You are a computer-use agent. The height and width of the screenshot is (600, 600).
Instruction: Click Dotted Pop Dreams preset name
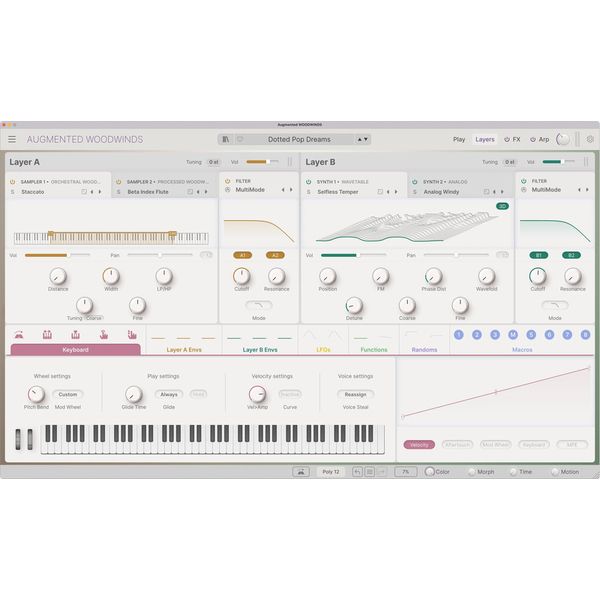[299, 139]
